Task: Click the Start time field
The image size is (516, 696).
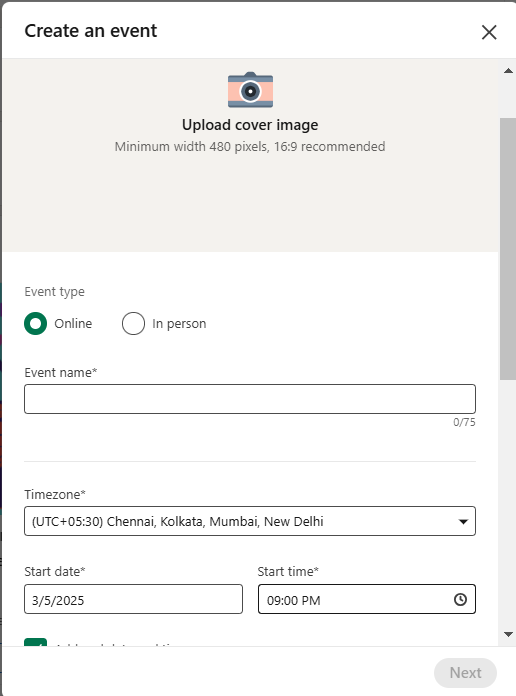Action: [367, 599]
